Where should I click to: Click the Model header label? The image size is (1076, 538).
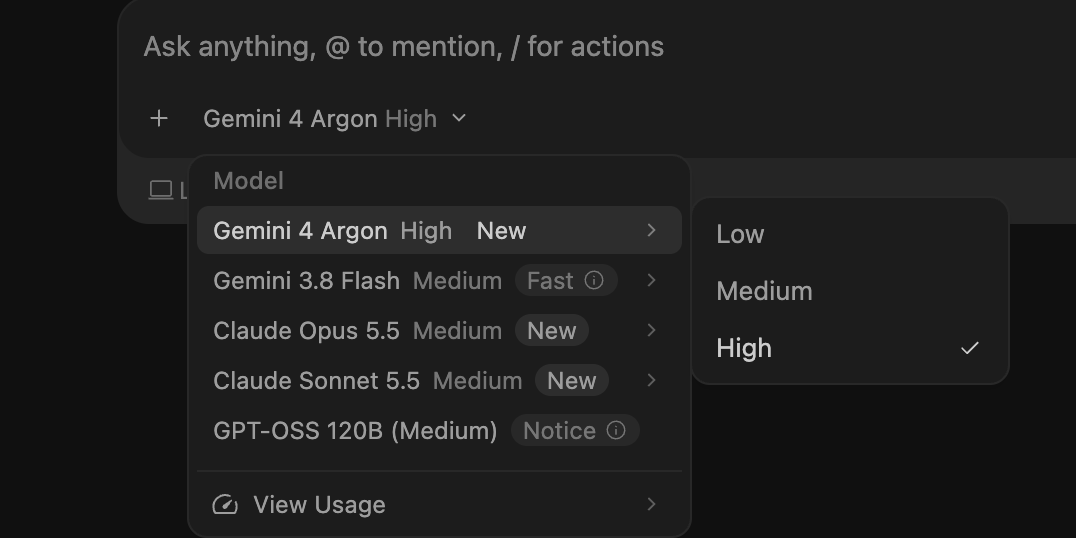[x=248, y=181]
